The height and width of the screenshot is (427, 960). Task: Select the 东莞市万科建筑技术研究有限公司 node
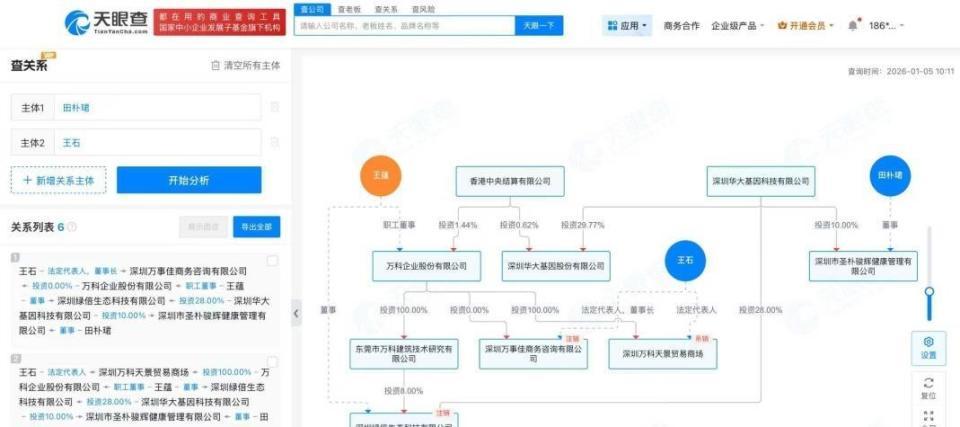pyautogui.click(x=403, y=354)
